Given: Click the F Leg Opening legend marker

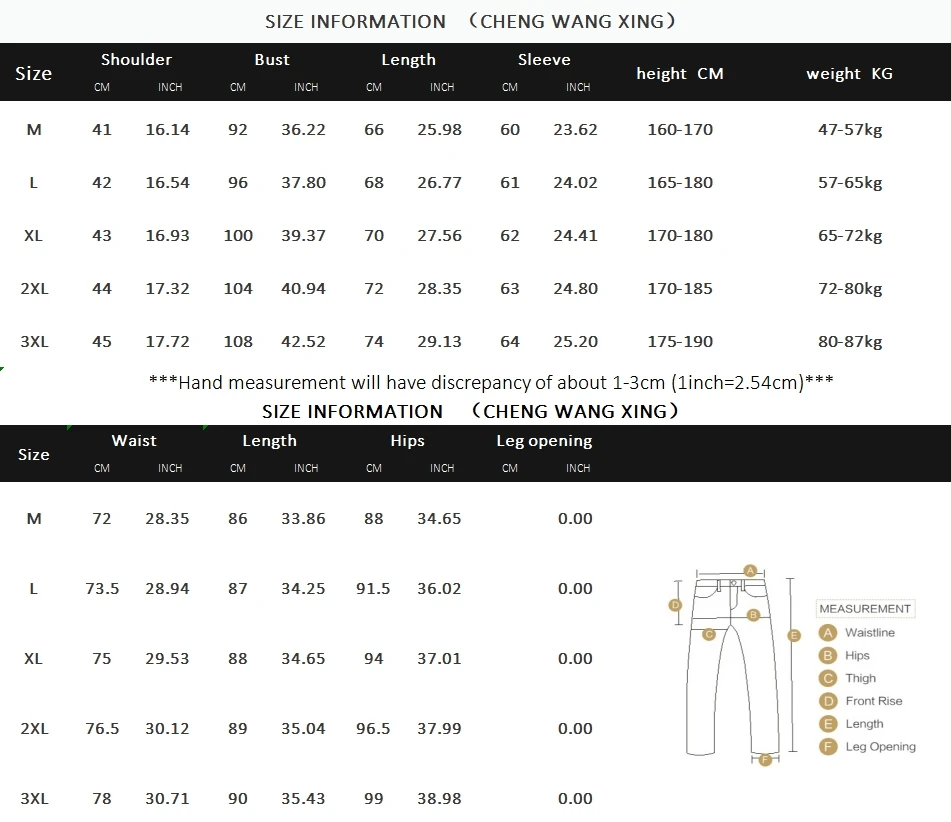Looking at the screenshot, I should tap(827, 747).
